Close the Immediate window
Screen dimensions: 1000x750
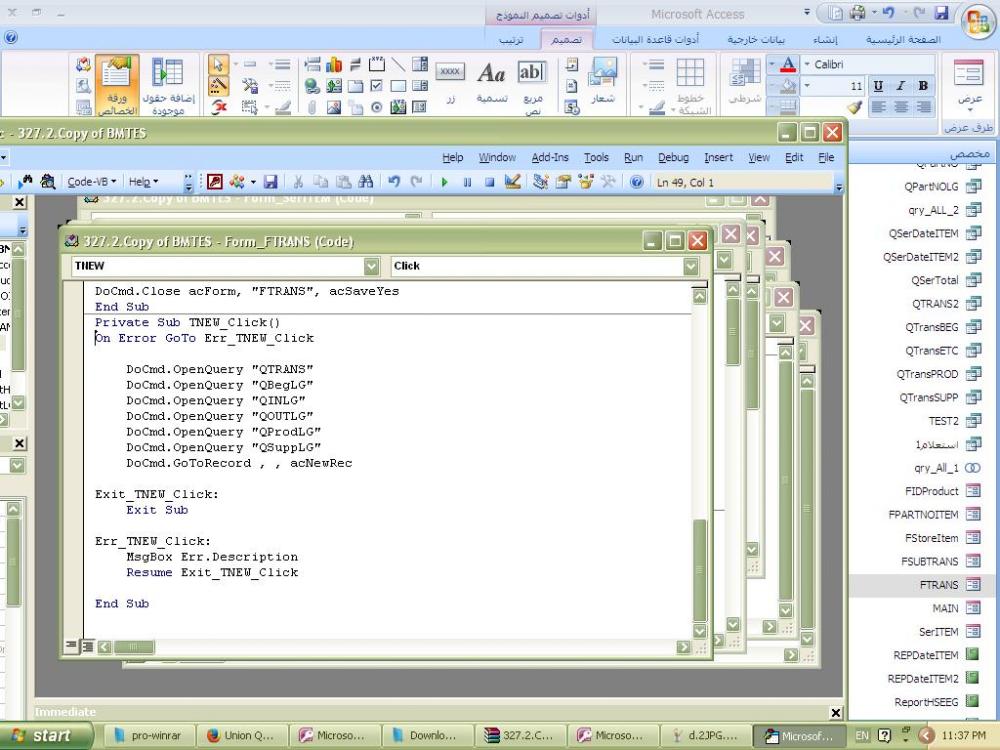[x=835, y=712]
